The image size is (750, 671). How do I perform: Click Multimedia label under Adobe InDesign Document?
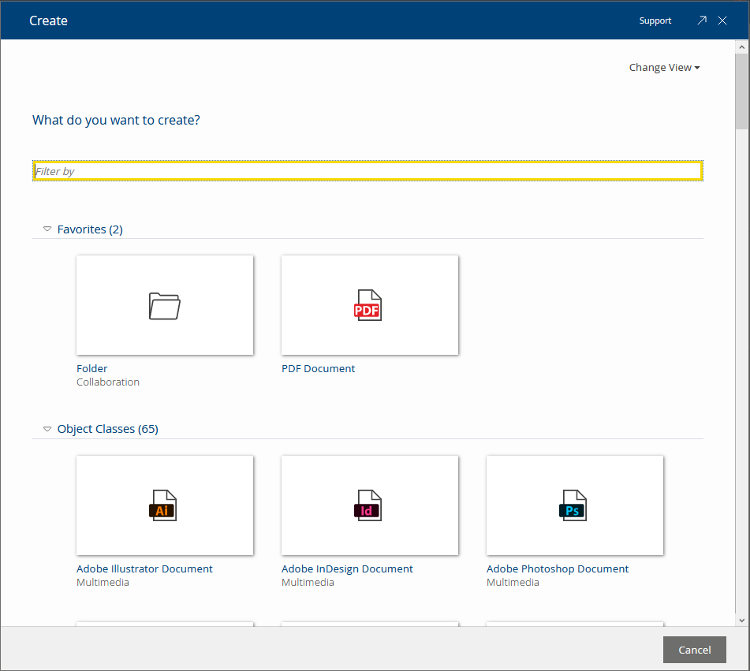pyautogui.click(x=308, y=583)
